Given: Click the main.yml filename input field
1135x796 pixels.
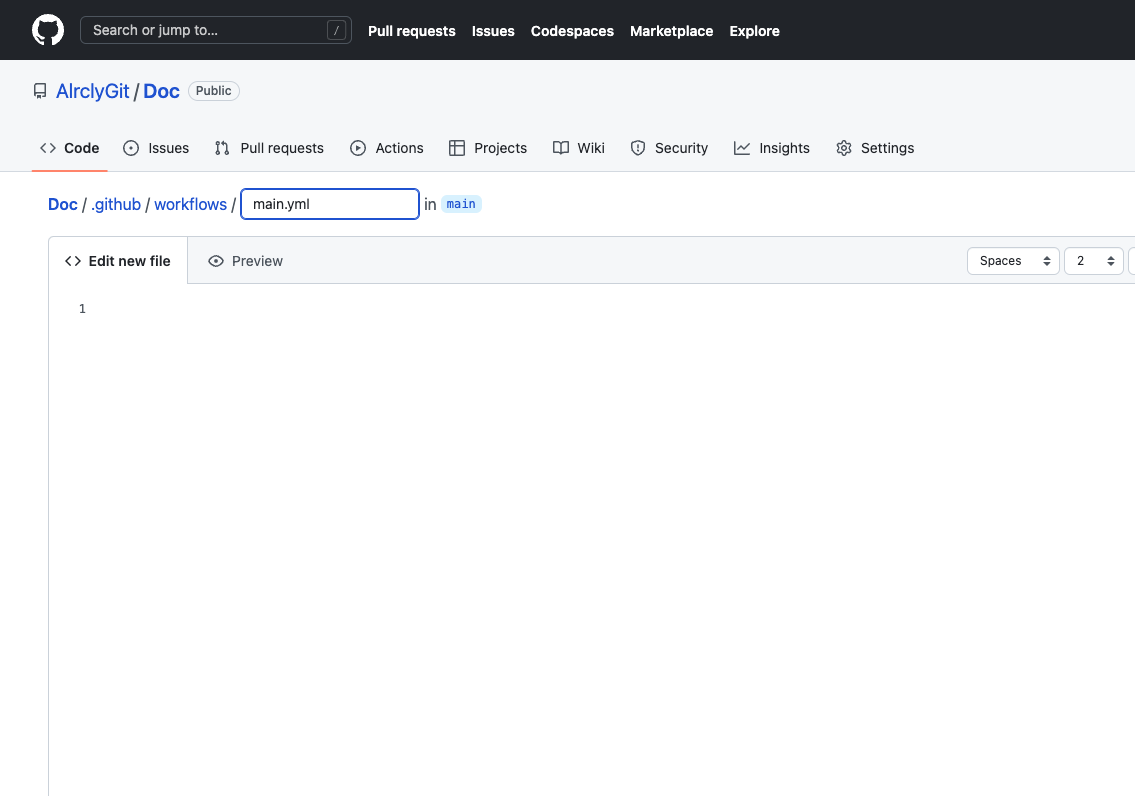Looking at the screenshot, I should point(329,204).
